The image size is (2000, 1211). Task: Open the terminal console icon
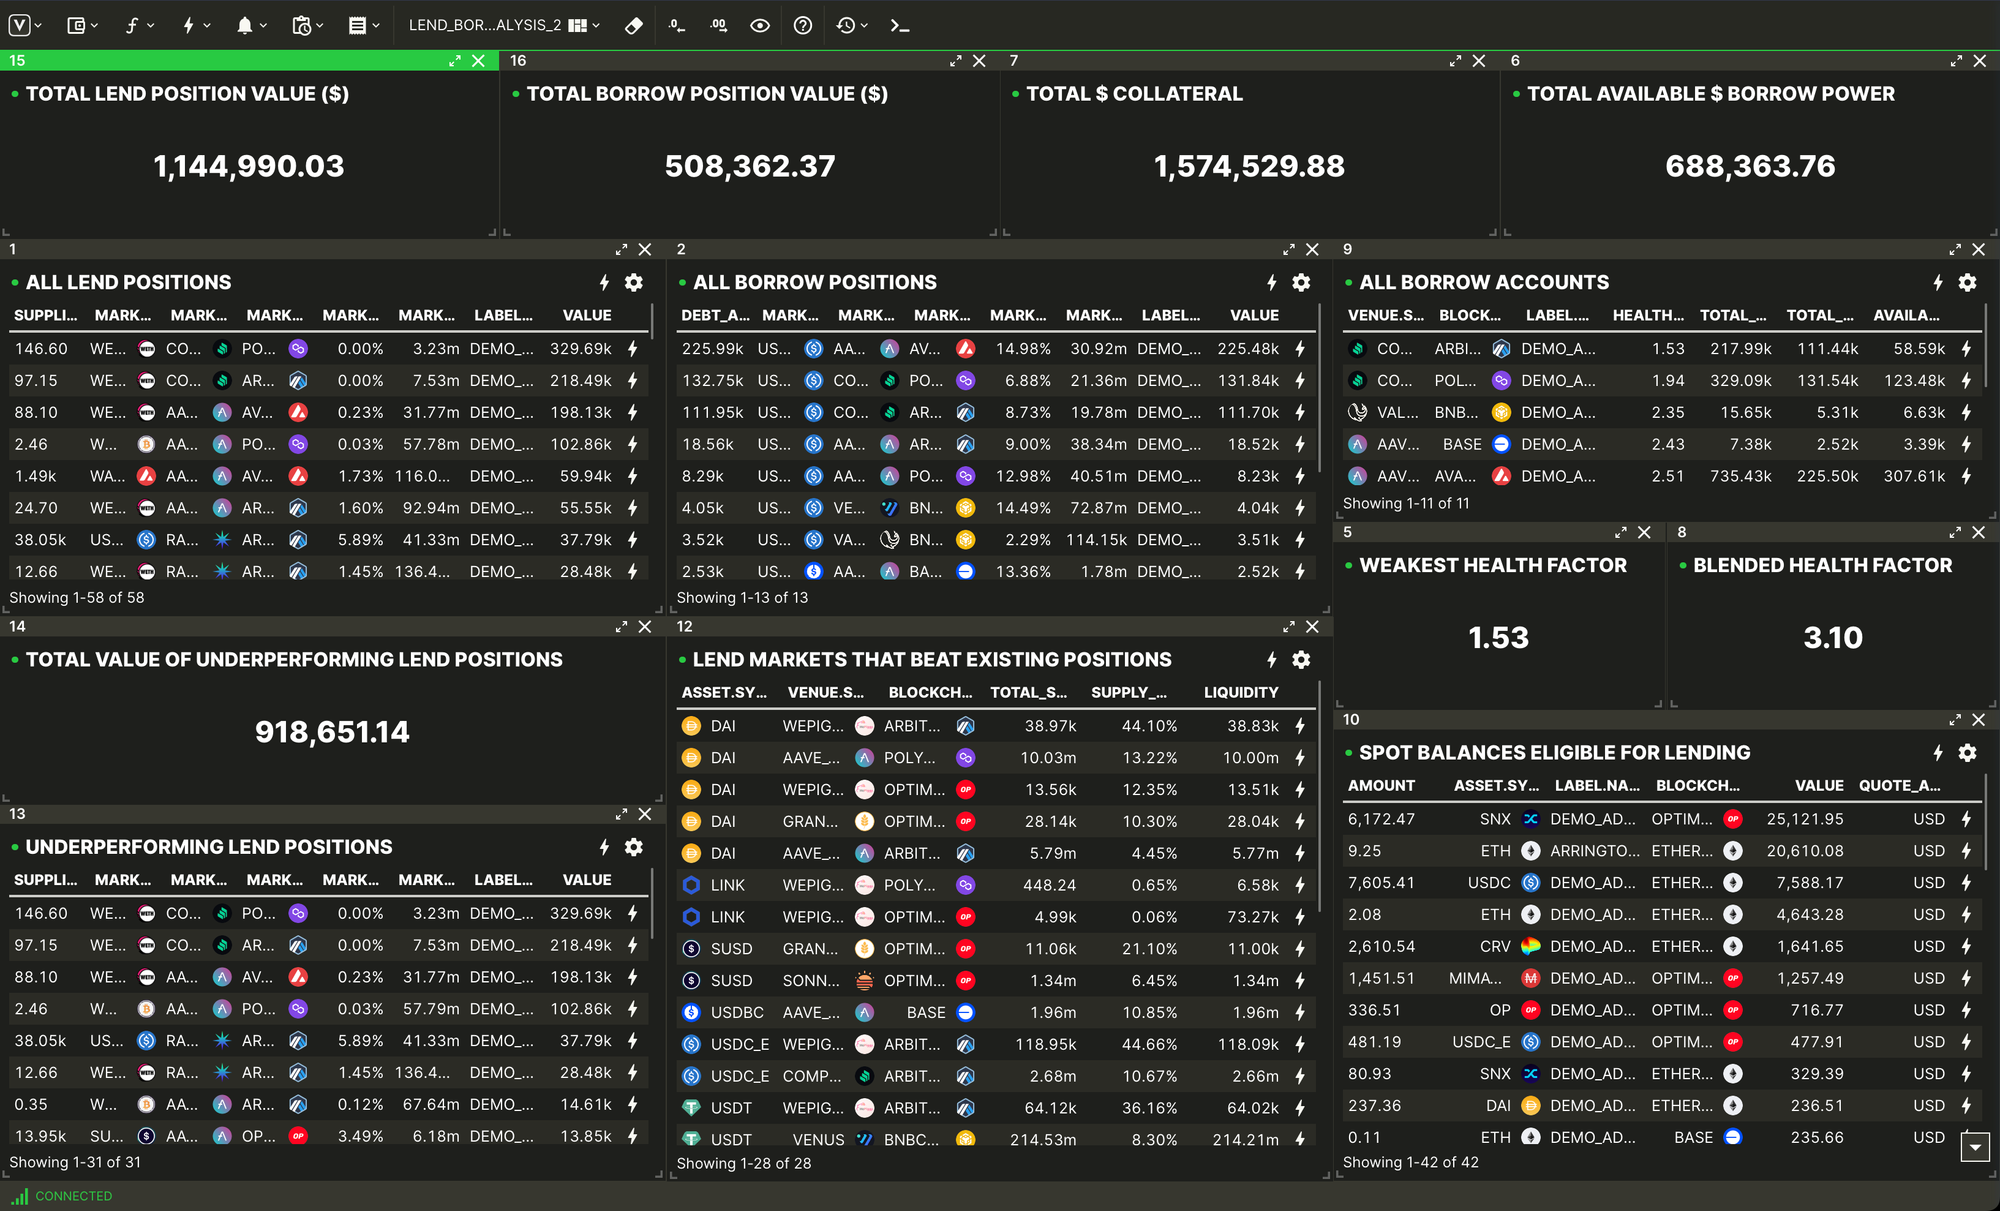tap(899, 26)
